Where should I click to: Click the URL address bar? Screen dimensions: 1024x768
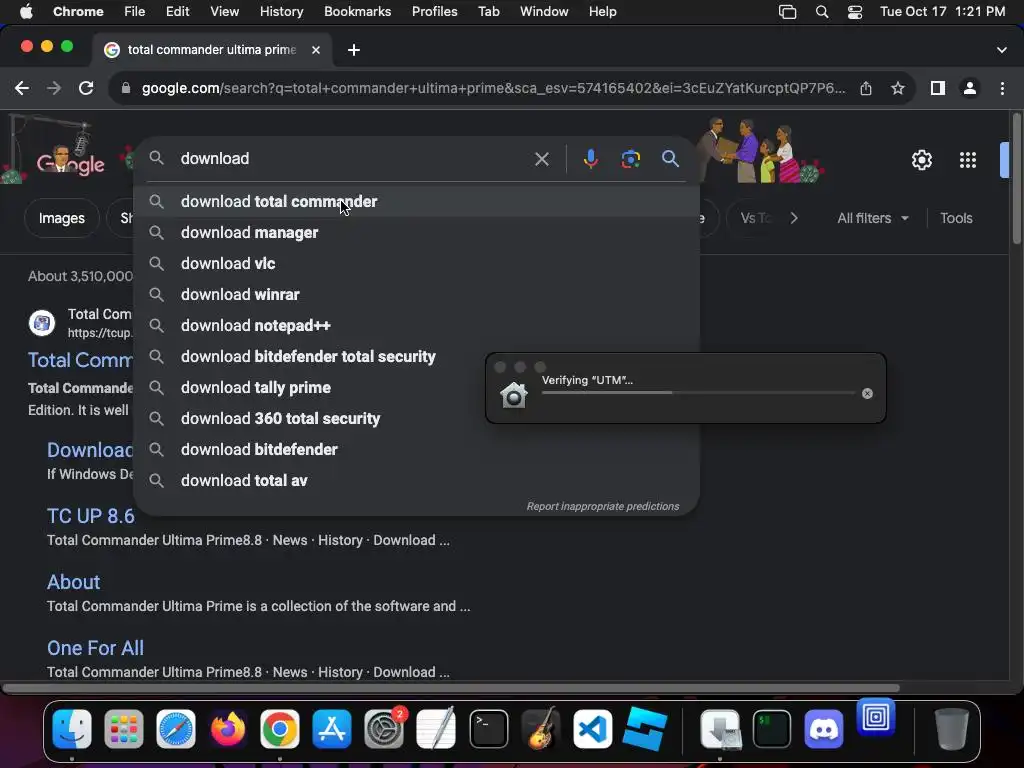click(493, 88)
